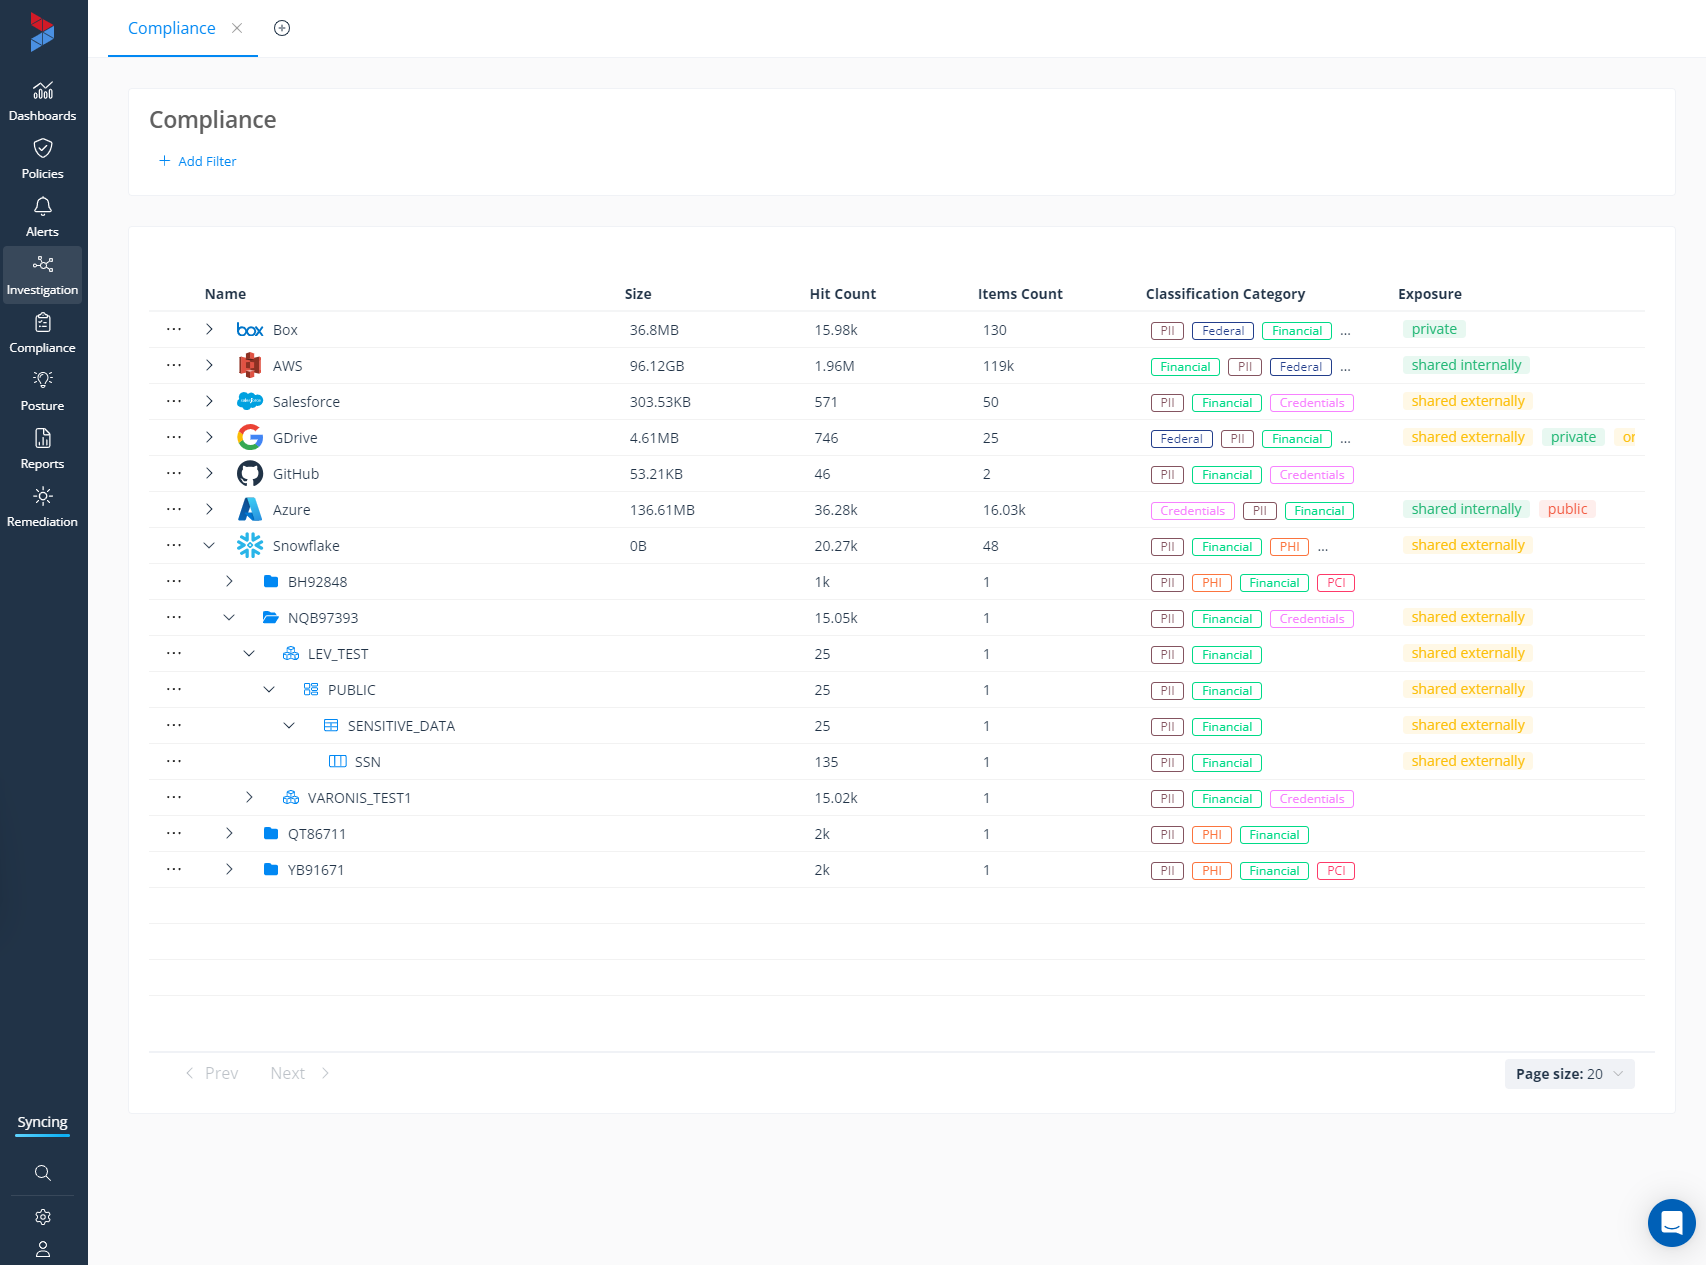Open the three-dot menu for Box row
Screen dimensions: 1706x1265
pyautogui.click(x=174, y=330)
